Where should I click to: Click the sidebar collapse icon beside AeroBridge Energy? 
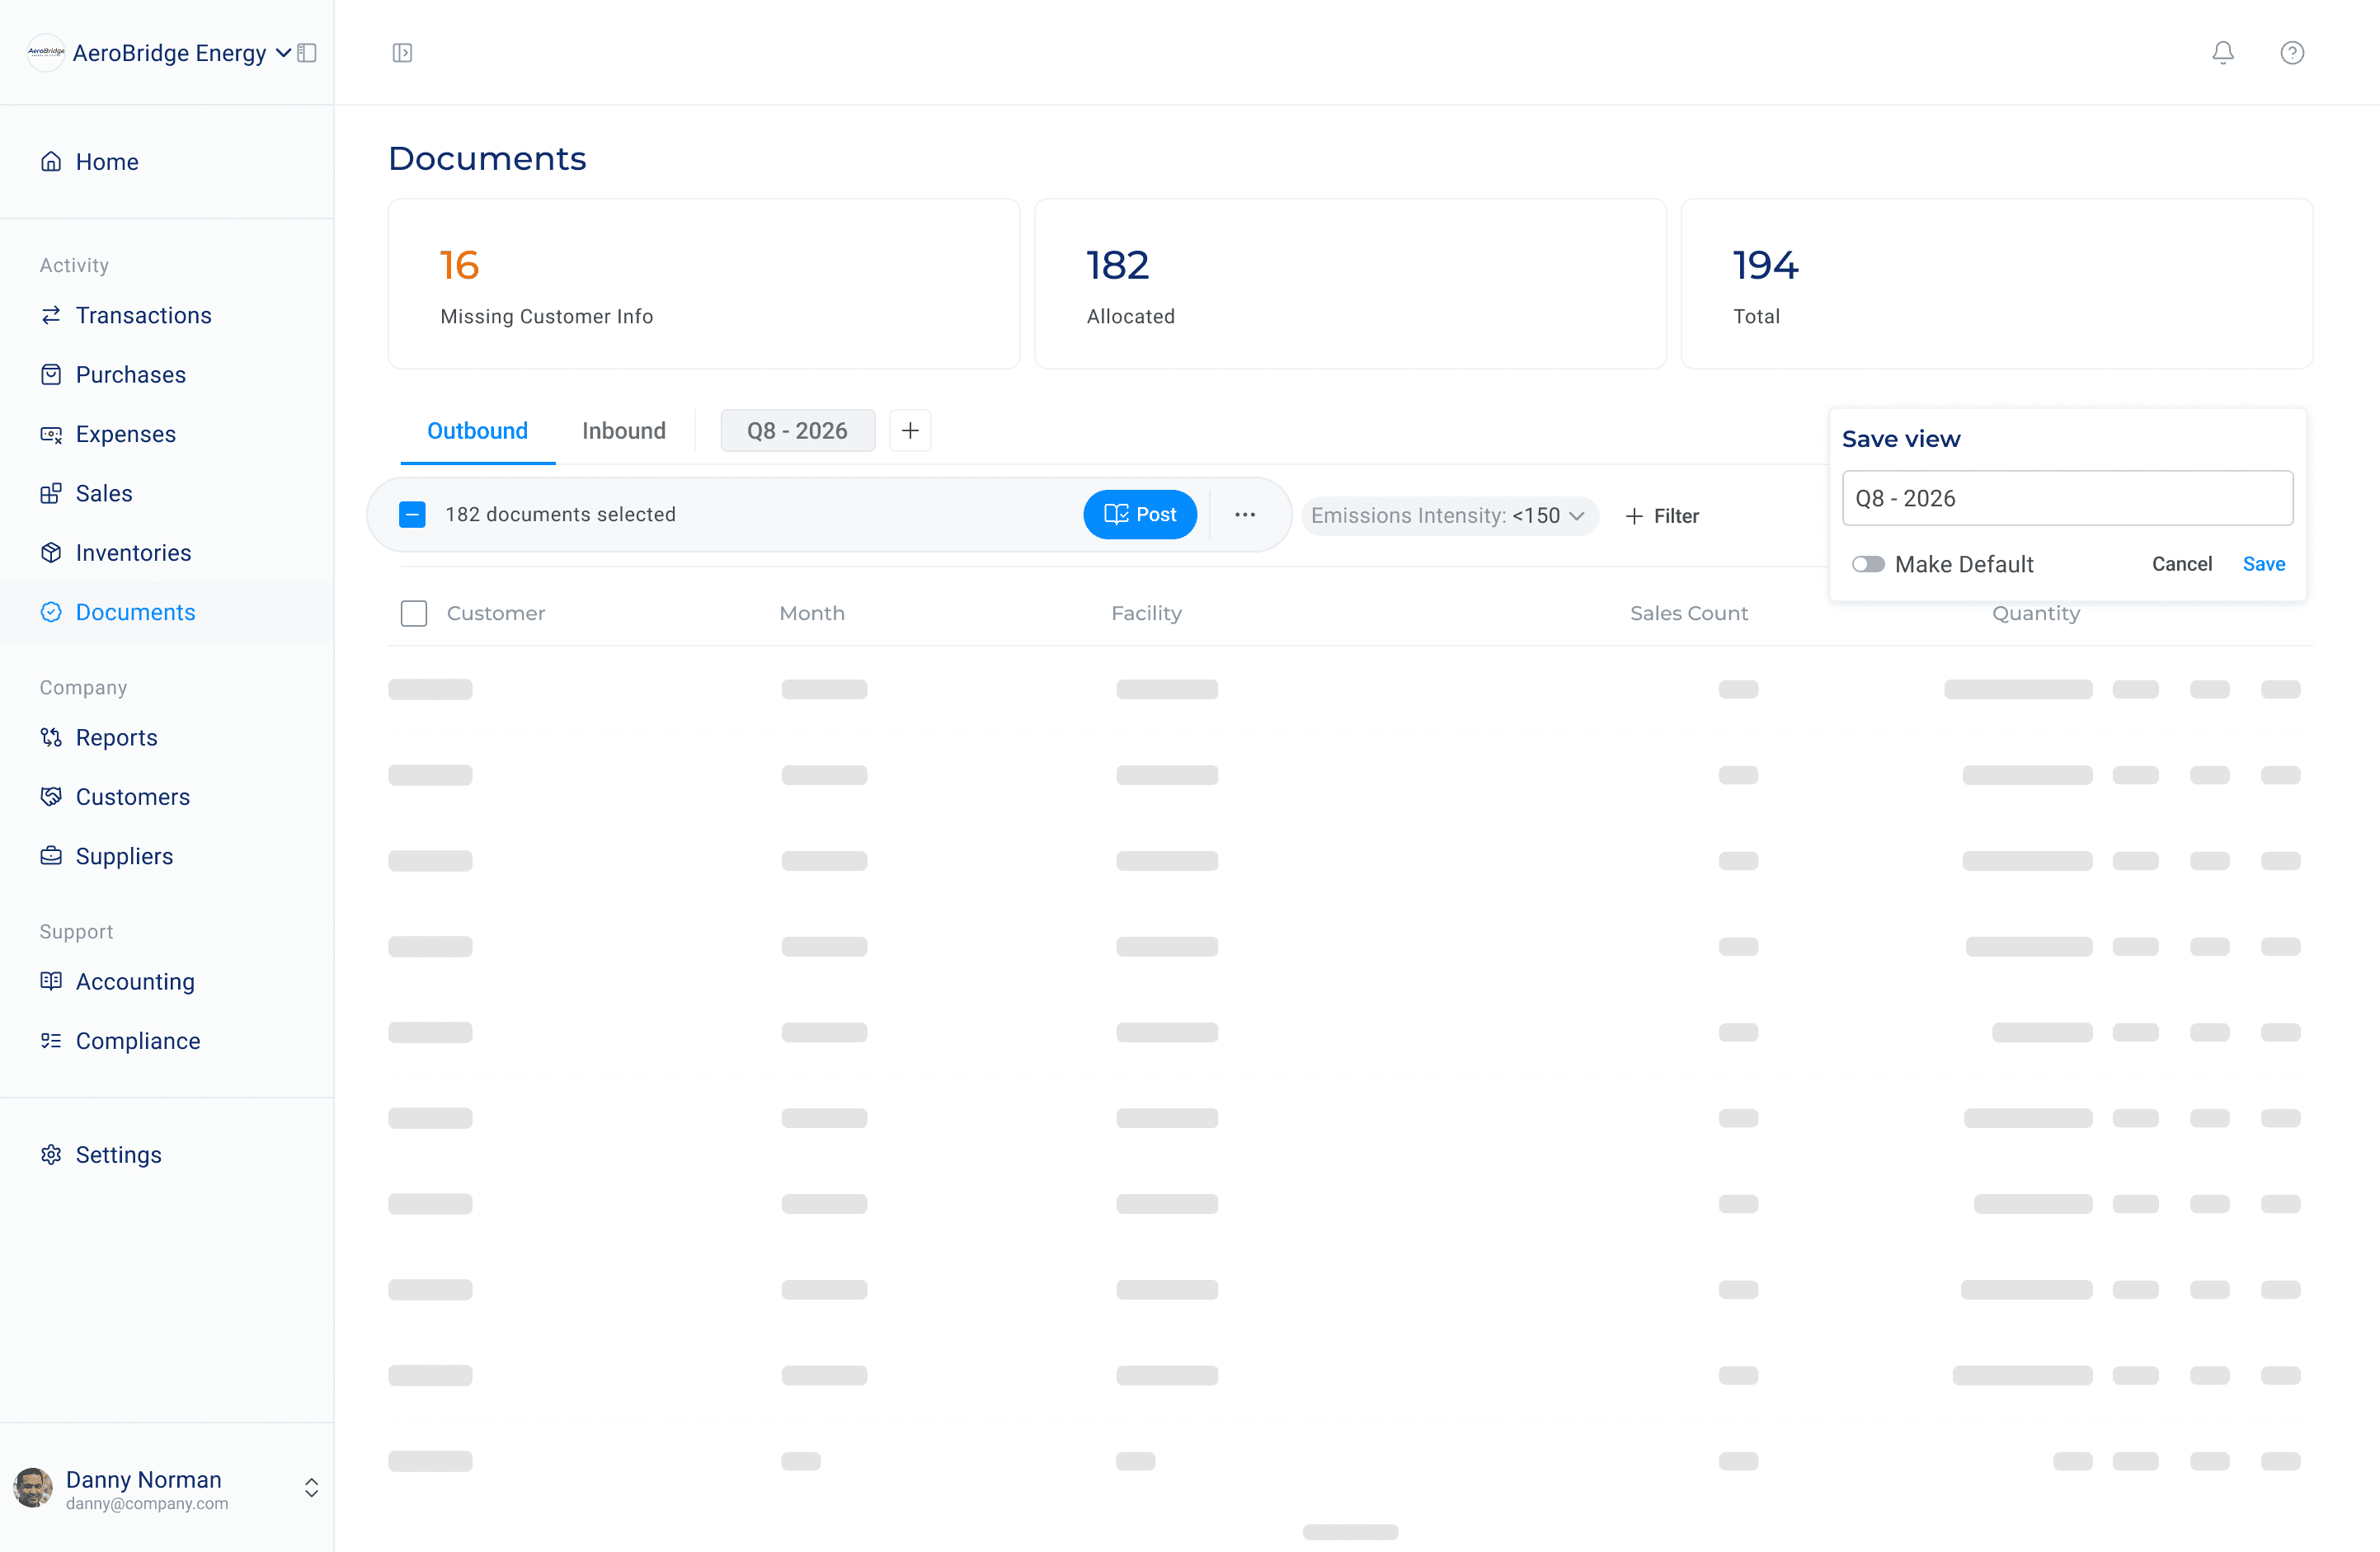click(x=308, y=52)
